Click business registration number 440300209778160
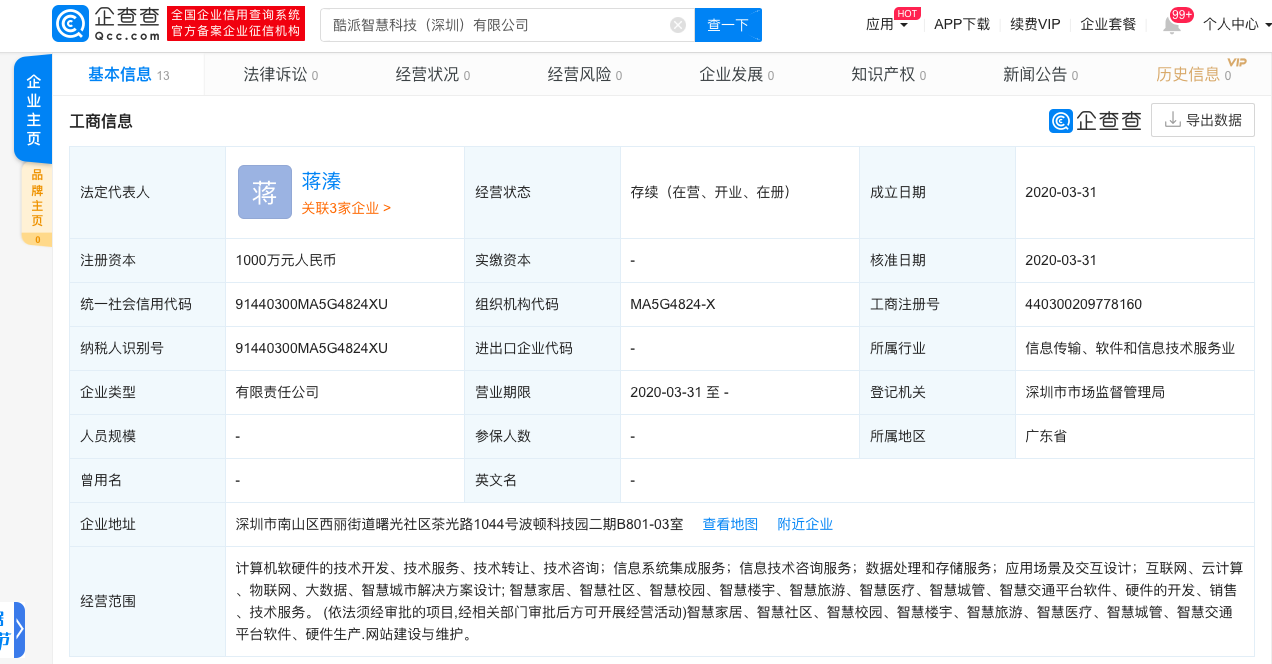This screenshot has width=1272, height=664. click(x=1083, y=304)
